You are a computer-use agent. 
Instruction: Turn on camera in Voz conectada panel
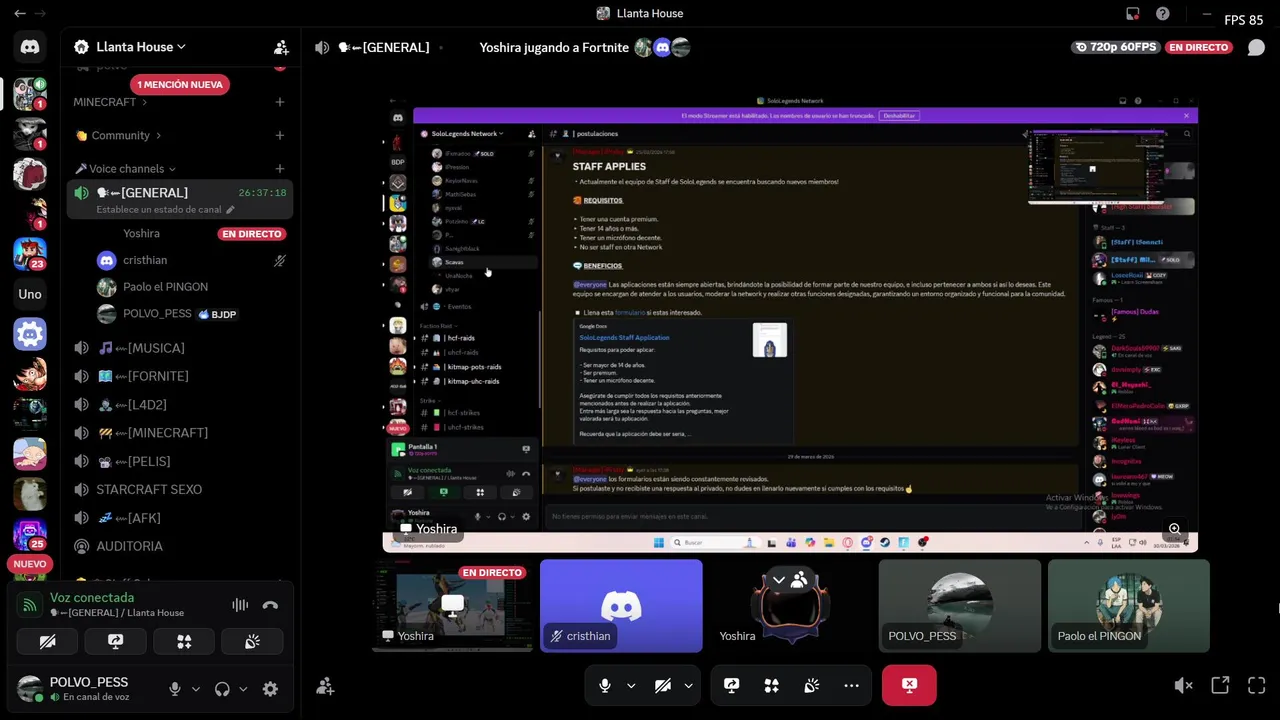(47, 641)
